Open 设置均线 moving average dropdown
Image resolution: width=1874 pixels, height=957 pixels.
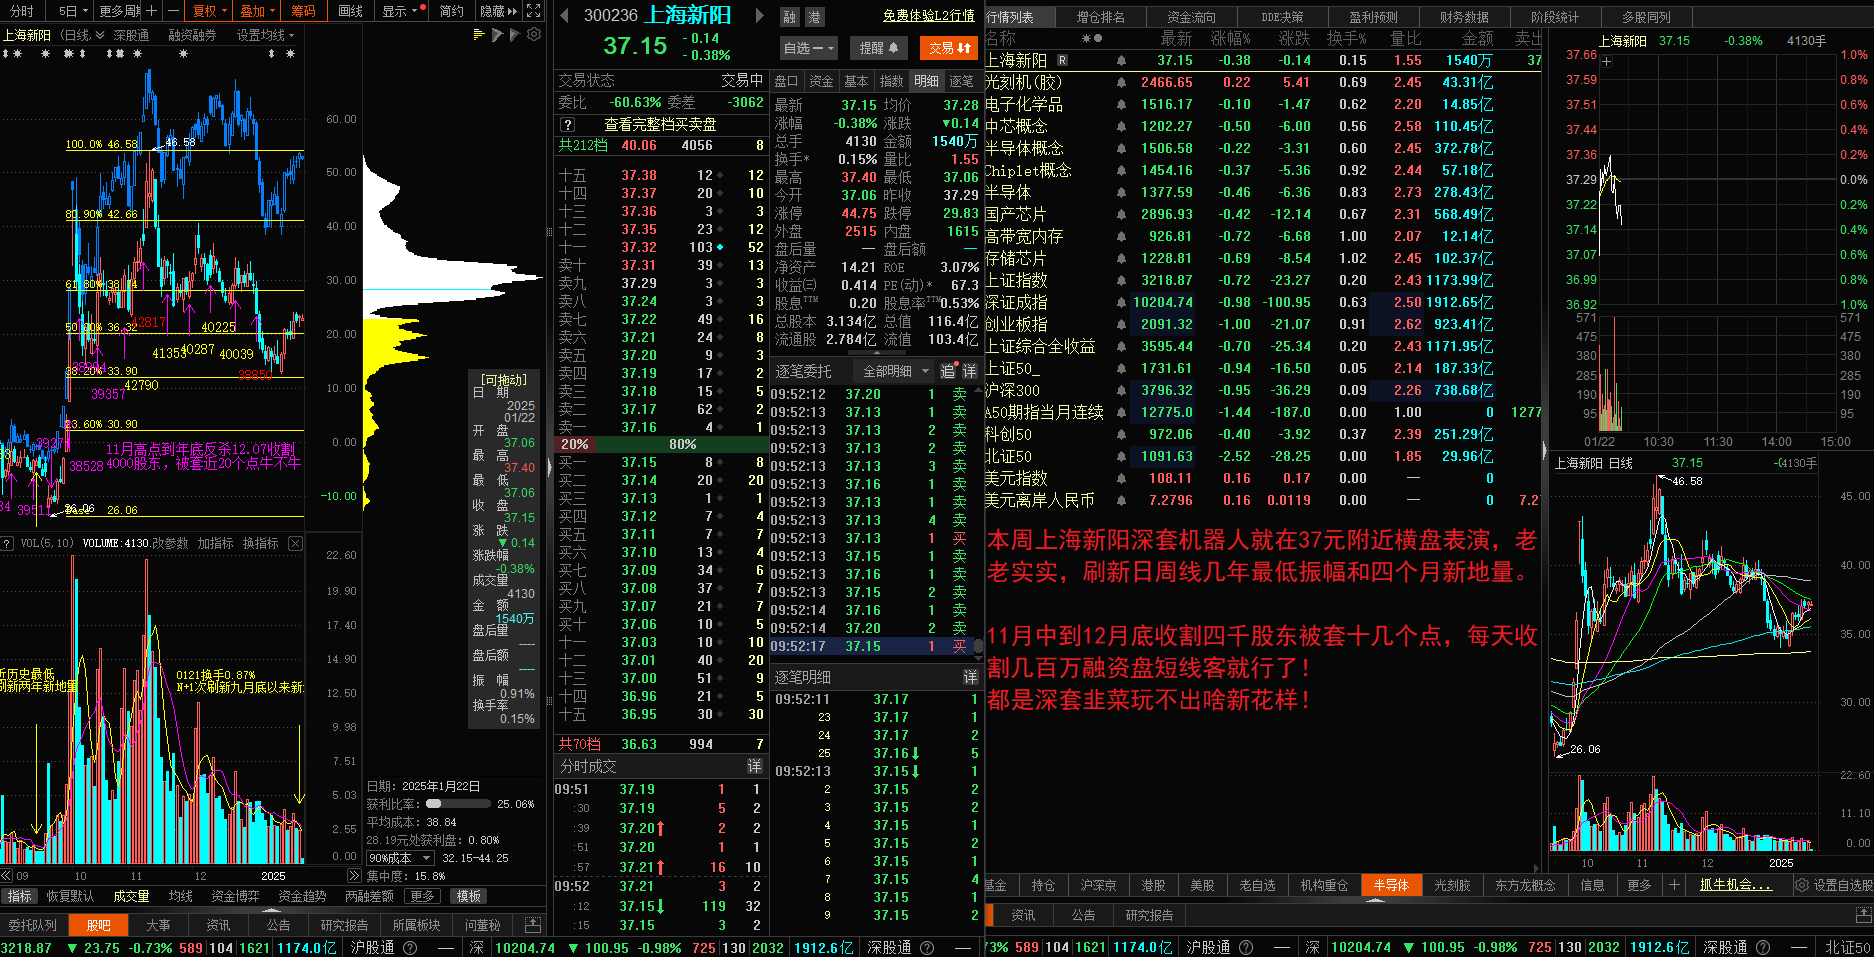(265, 35)
